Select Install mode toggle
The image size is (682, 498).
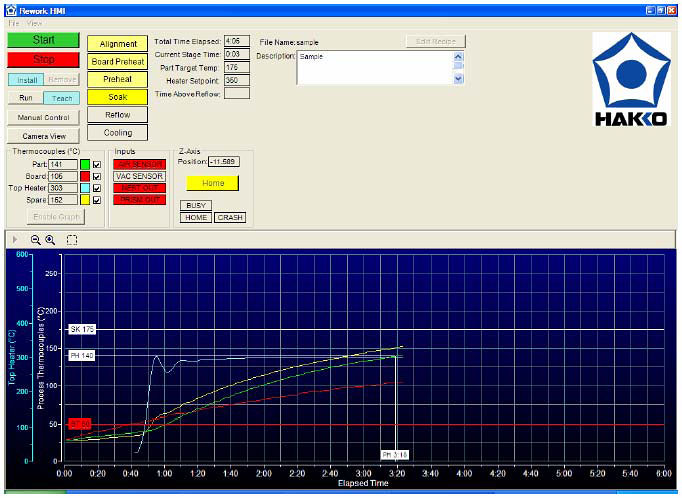tap(26, 80)
